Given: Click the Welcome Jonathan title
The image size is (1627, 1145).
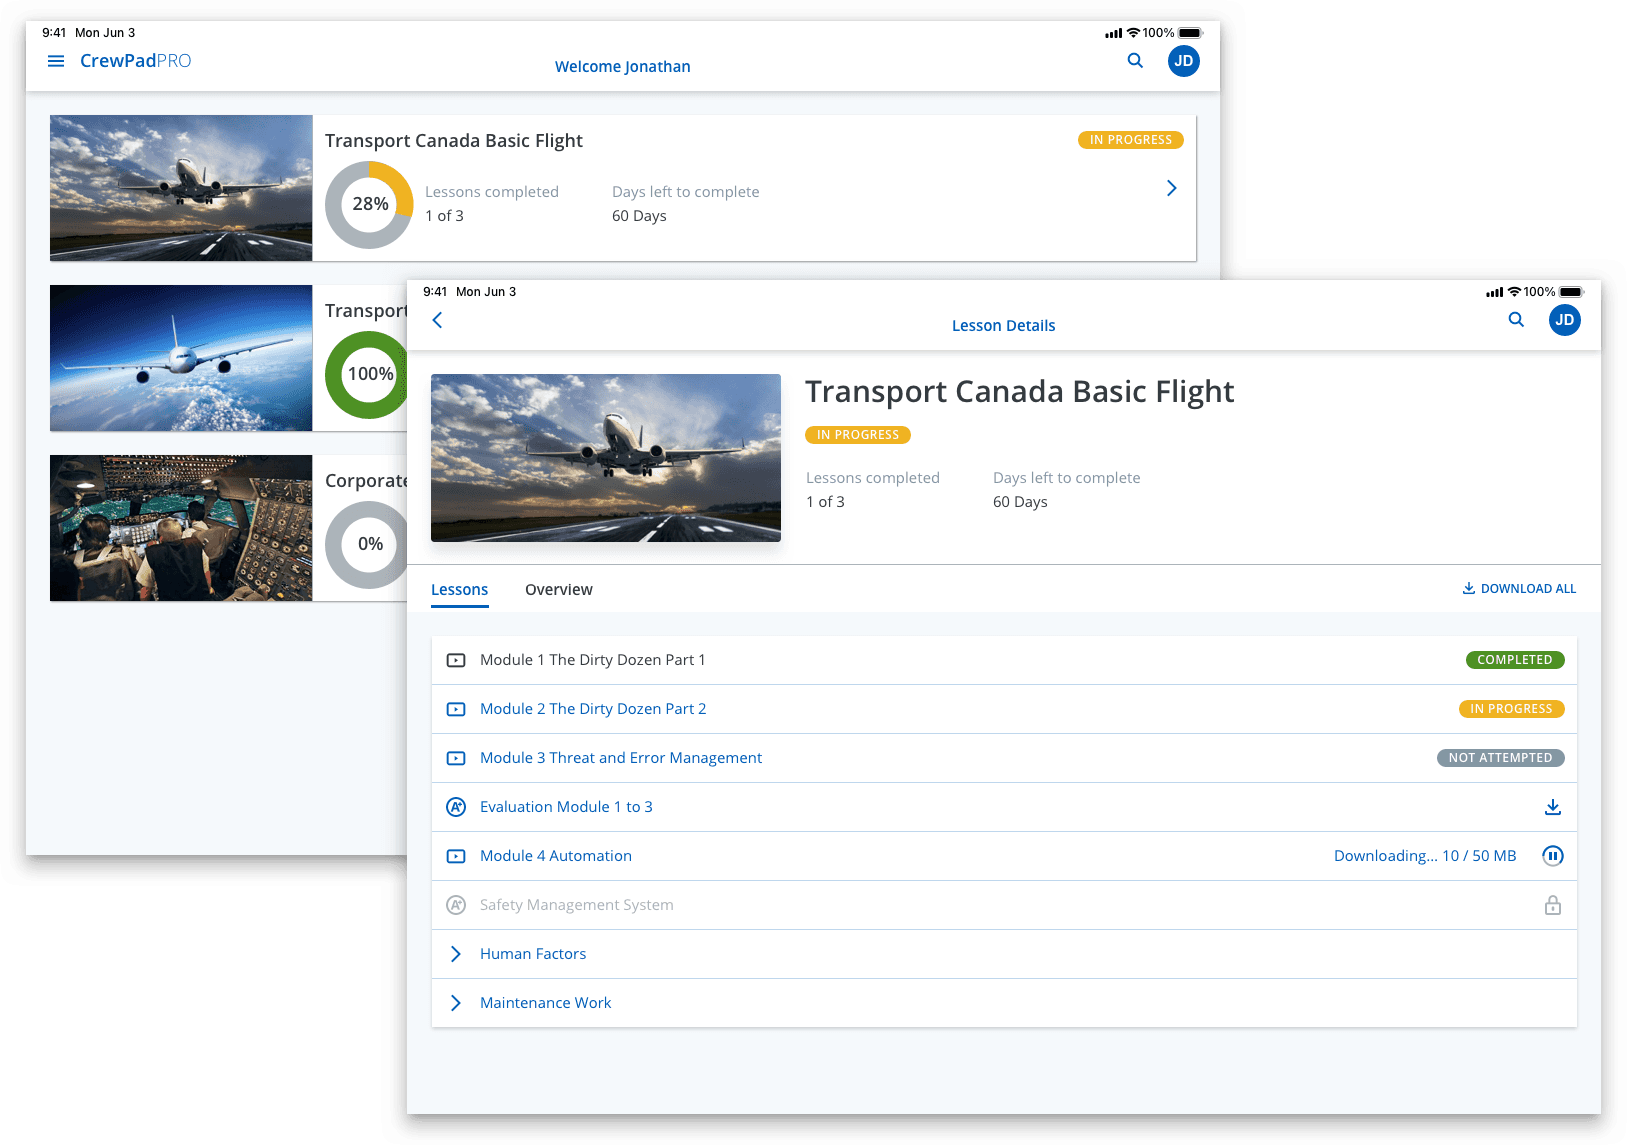Looking at the screenshot, I should [x=623, y=67].
